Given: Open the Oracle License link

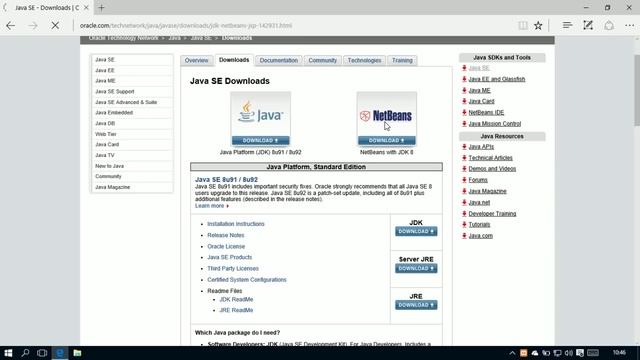Looking at the screenshot, I should [x=226, y=247].
